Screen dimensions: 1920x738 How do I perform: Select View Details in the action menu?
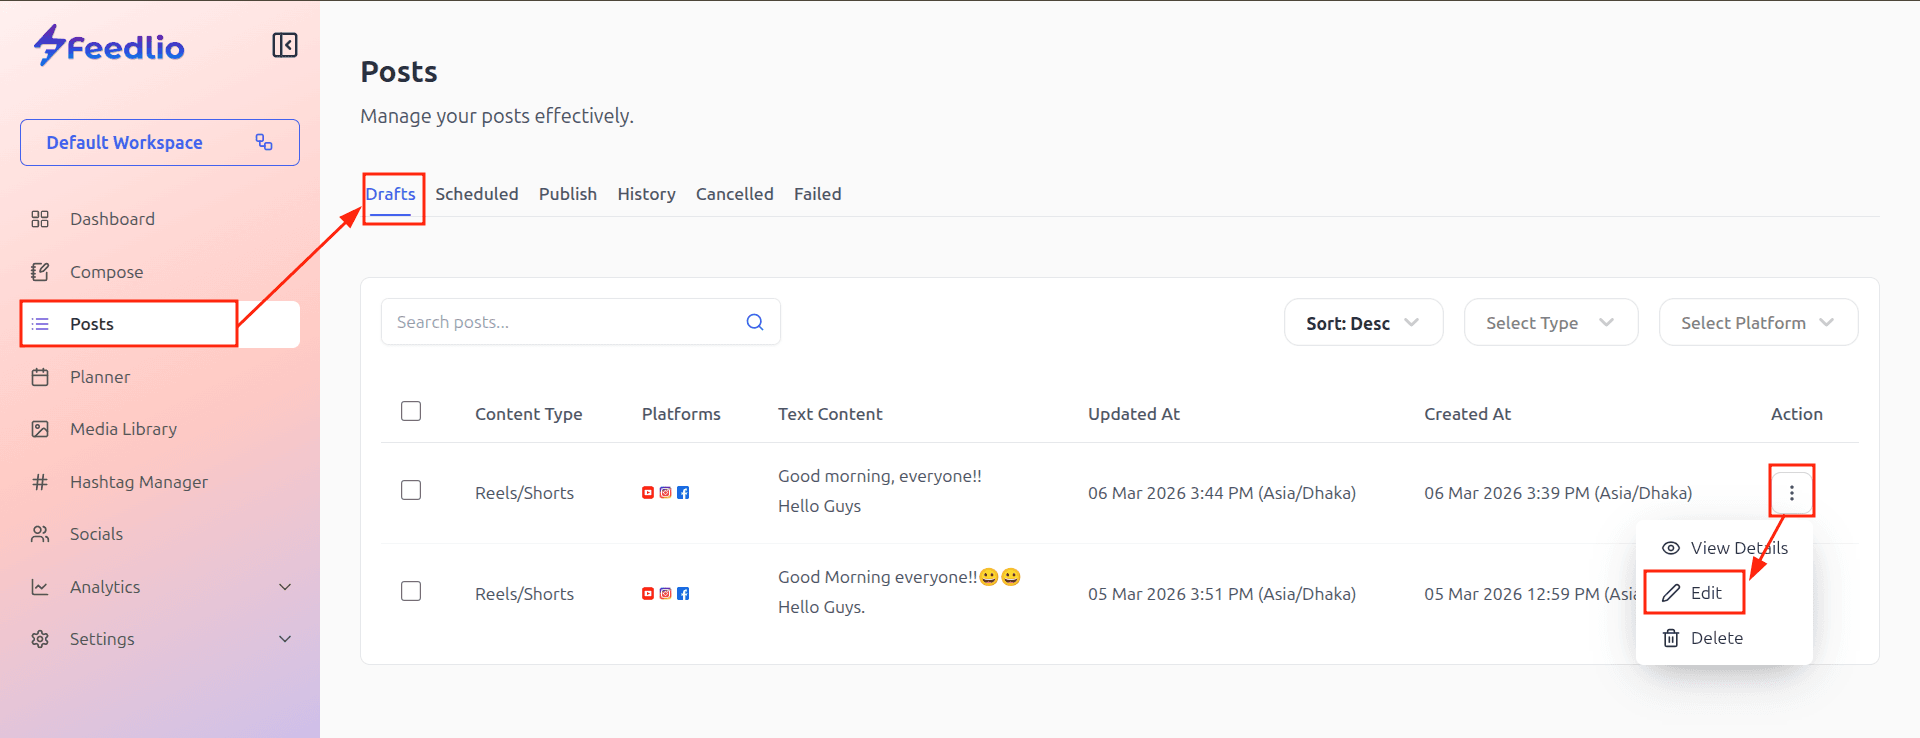point(1737,548)
